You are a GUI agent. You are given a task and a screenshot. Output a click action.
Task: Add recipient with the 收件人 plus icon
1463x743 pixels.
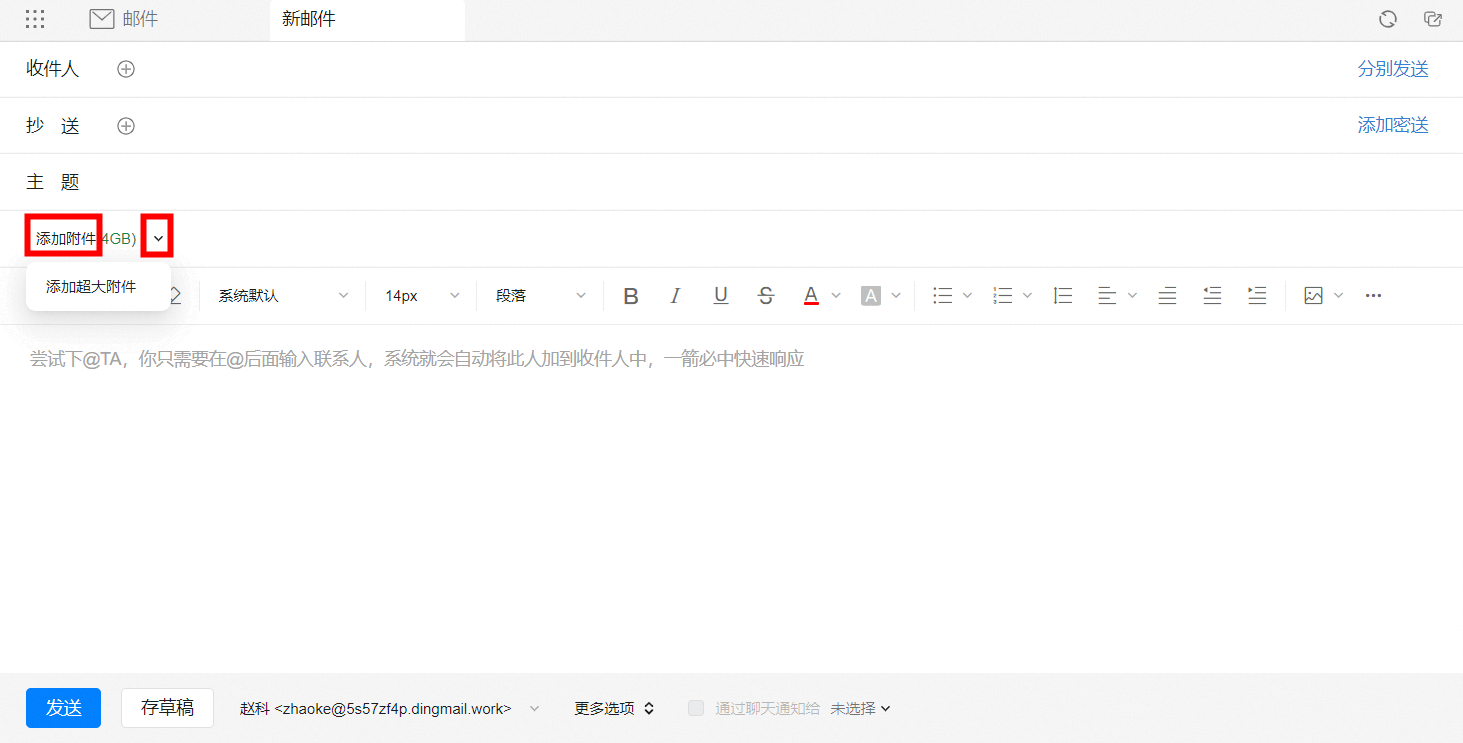(x=126, y=69)
